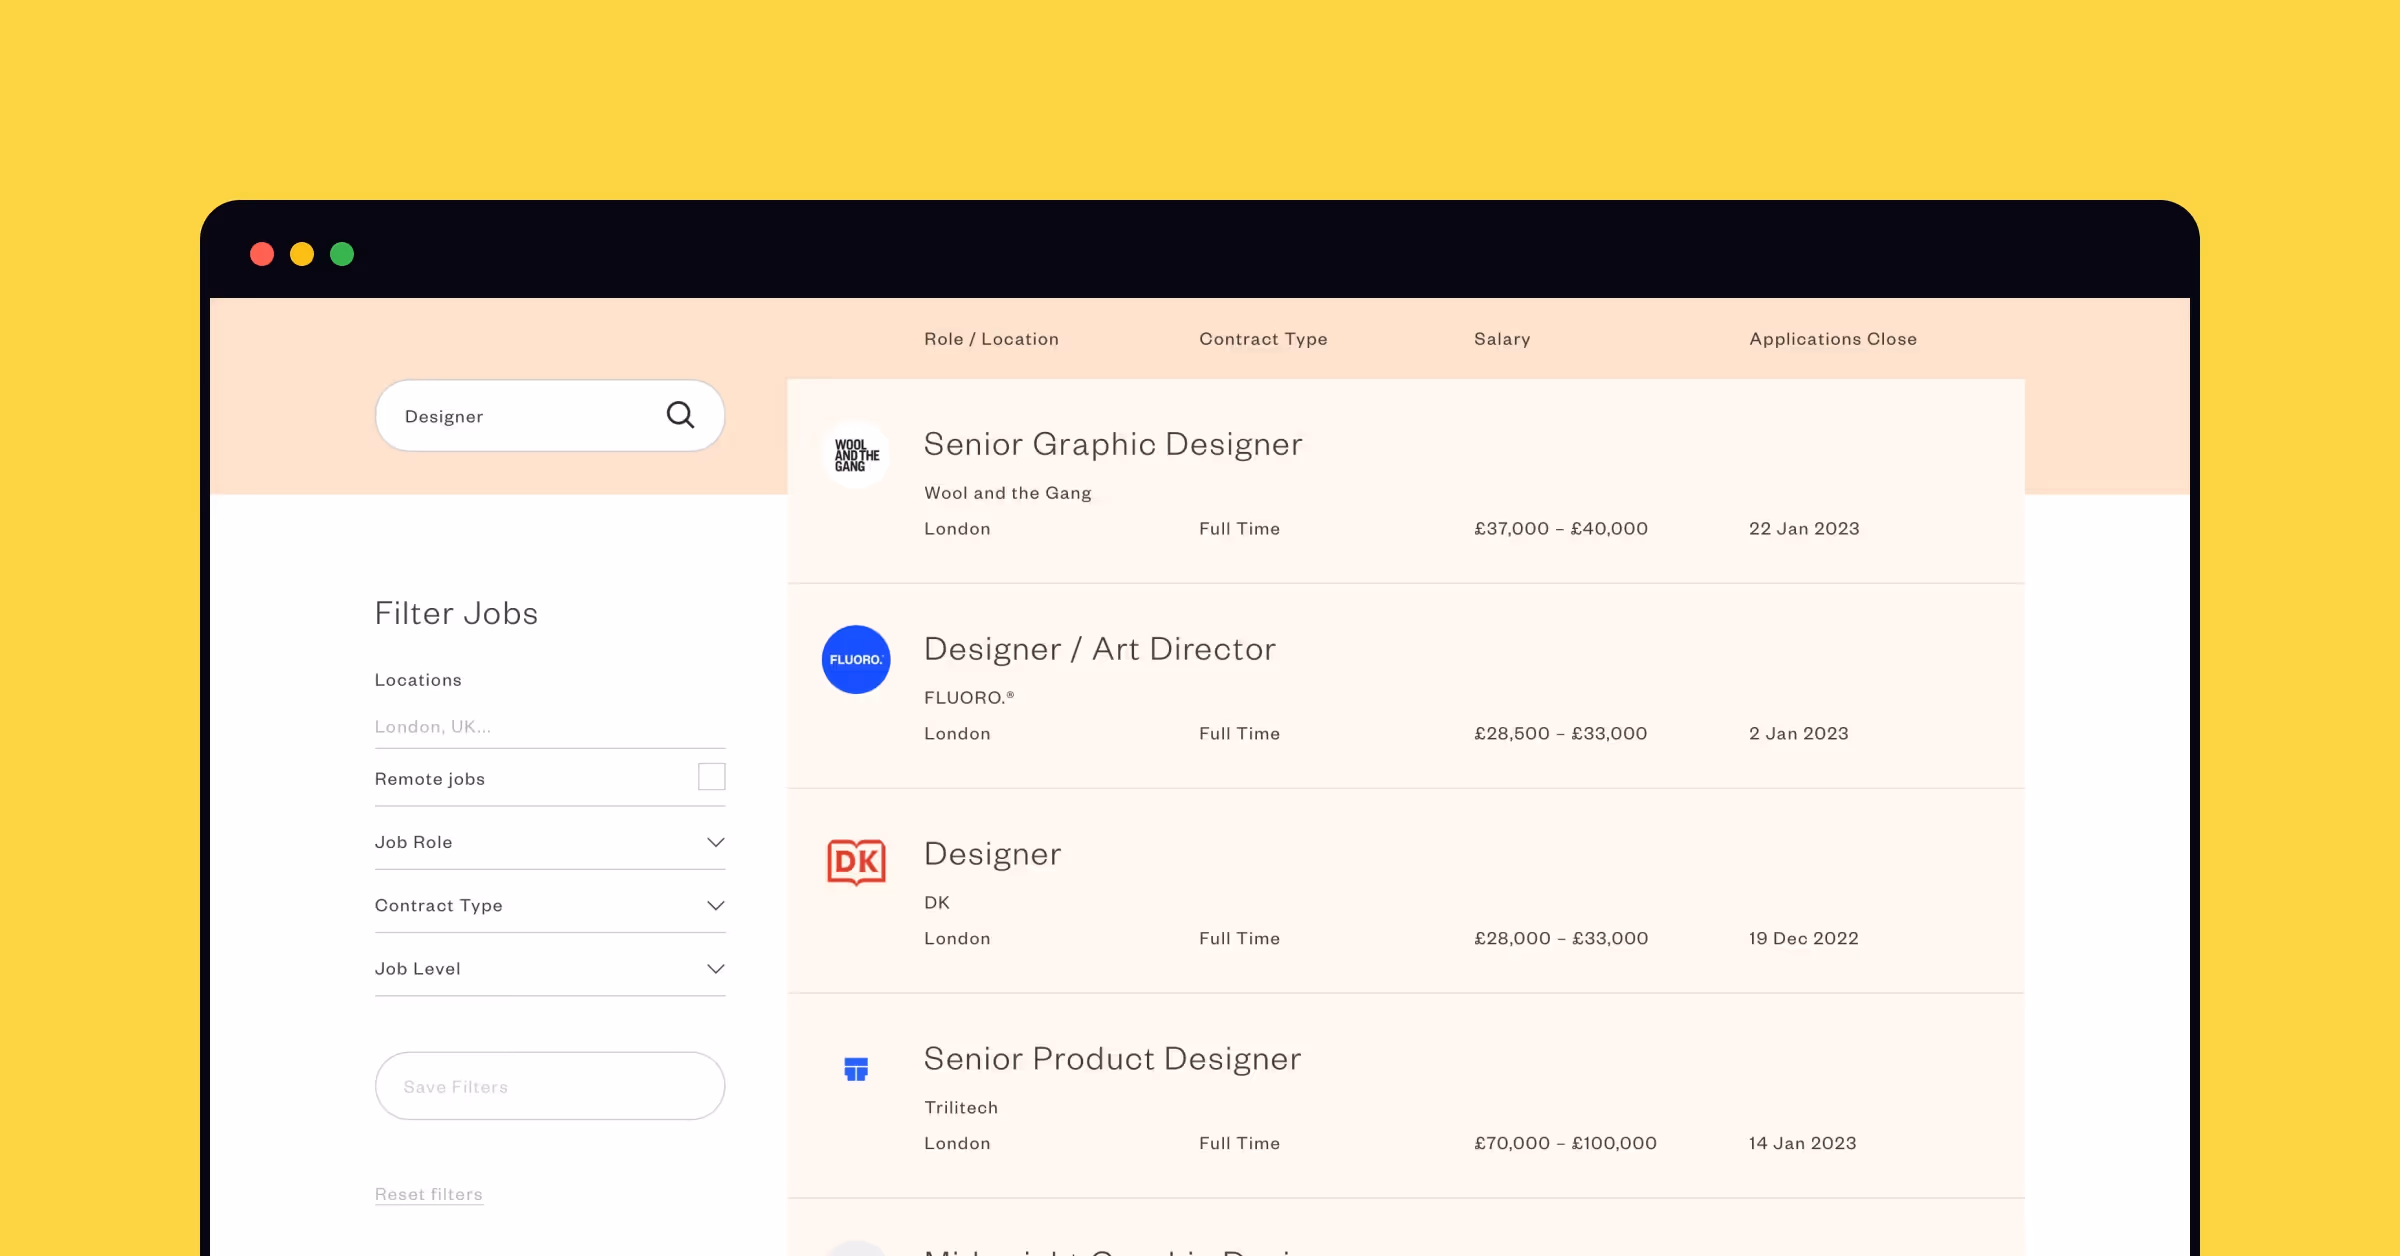
Task: Click the red window close dot
Action: [x=262, y=254]
